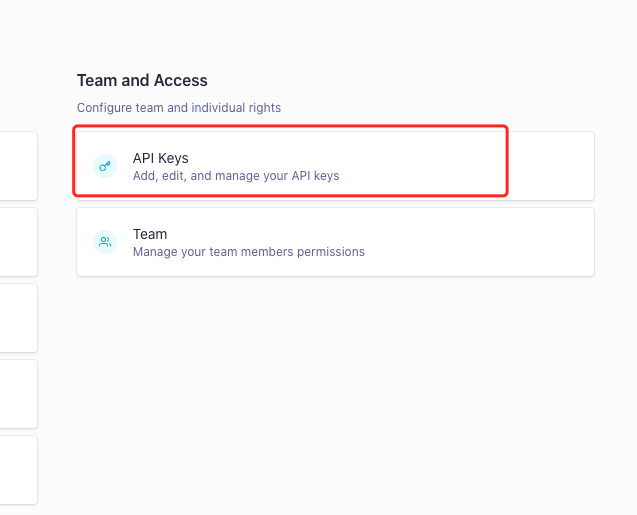
Task: Click "Manage your team members permissions" description
Action: pyautogui.click(x=248, y=252)
